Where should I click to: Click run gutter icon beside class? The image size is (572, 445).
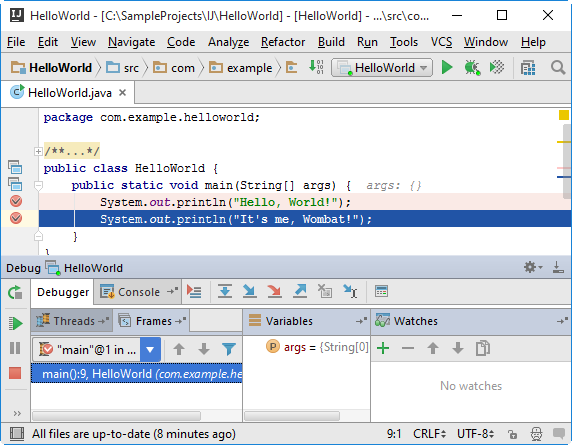click(15, 167)
